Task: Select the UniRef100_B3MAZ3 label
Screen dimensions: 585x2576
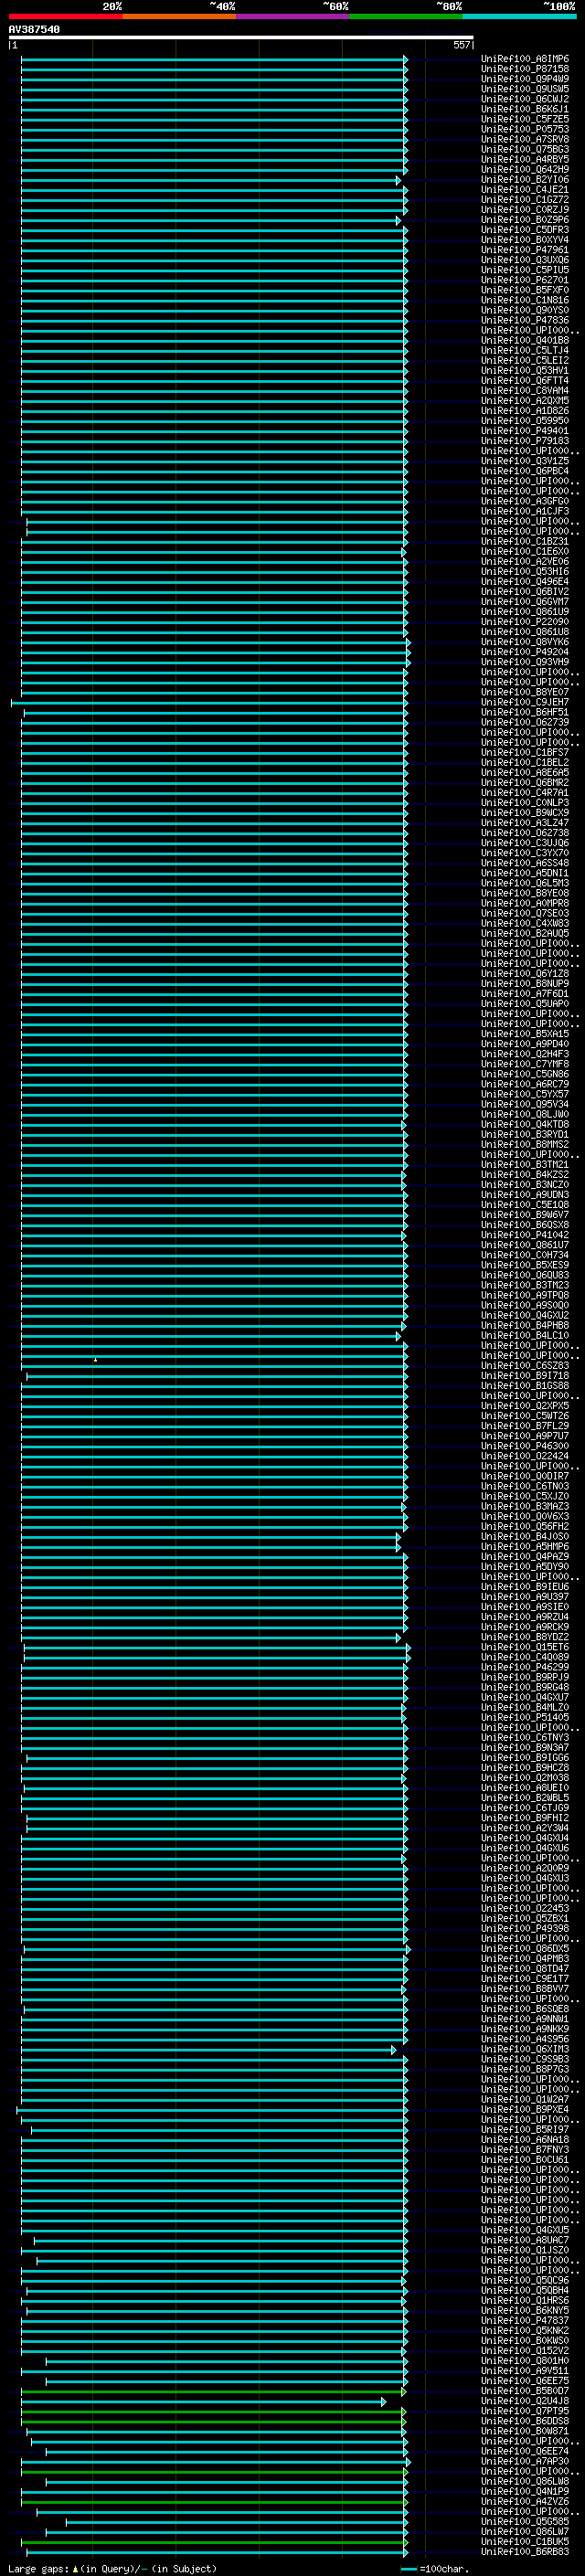Action: (525, 1506)
